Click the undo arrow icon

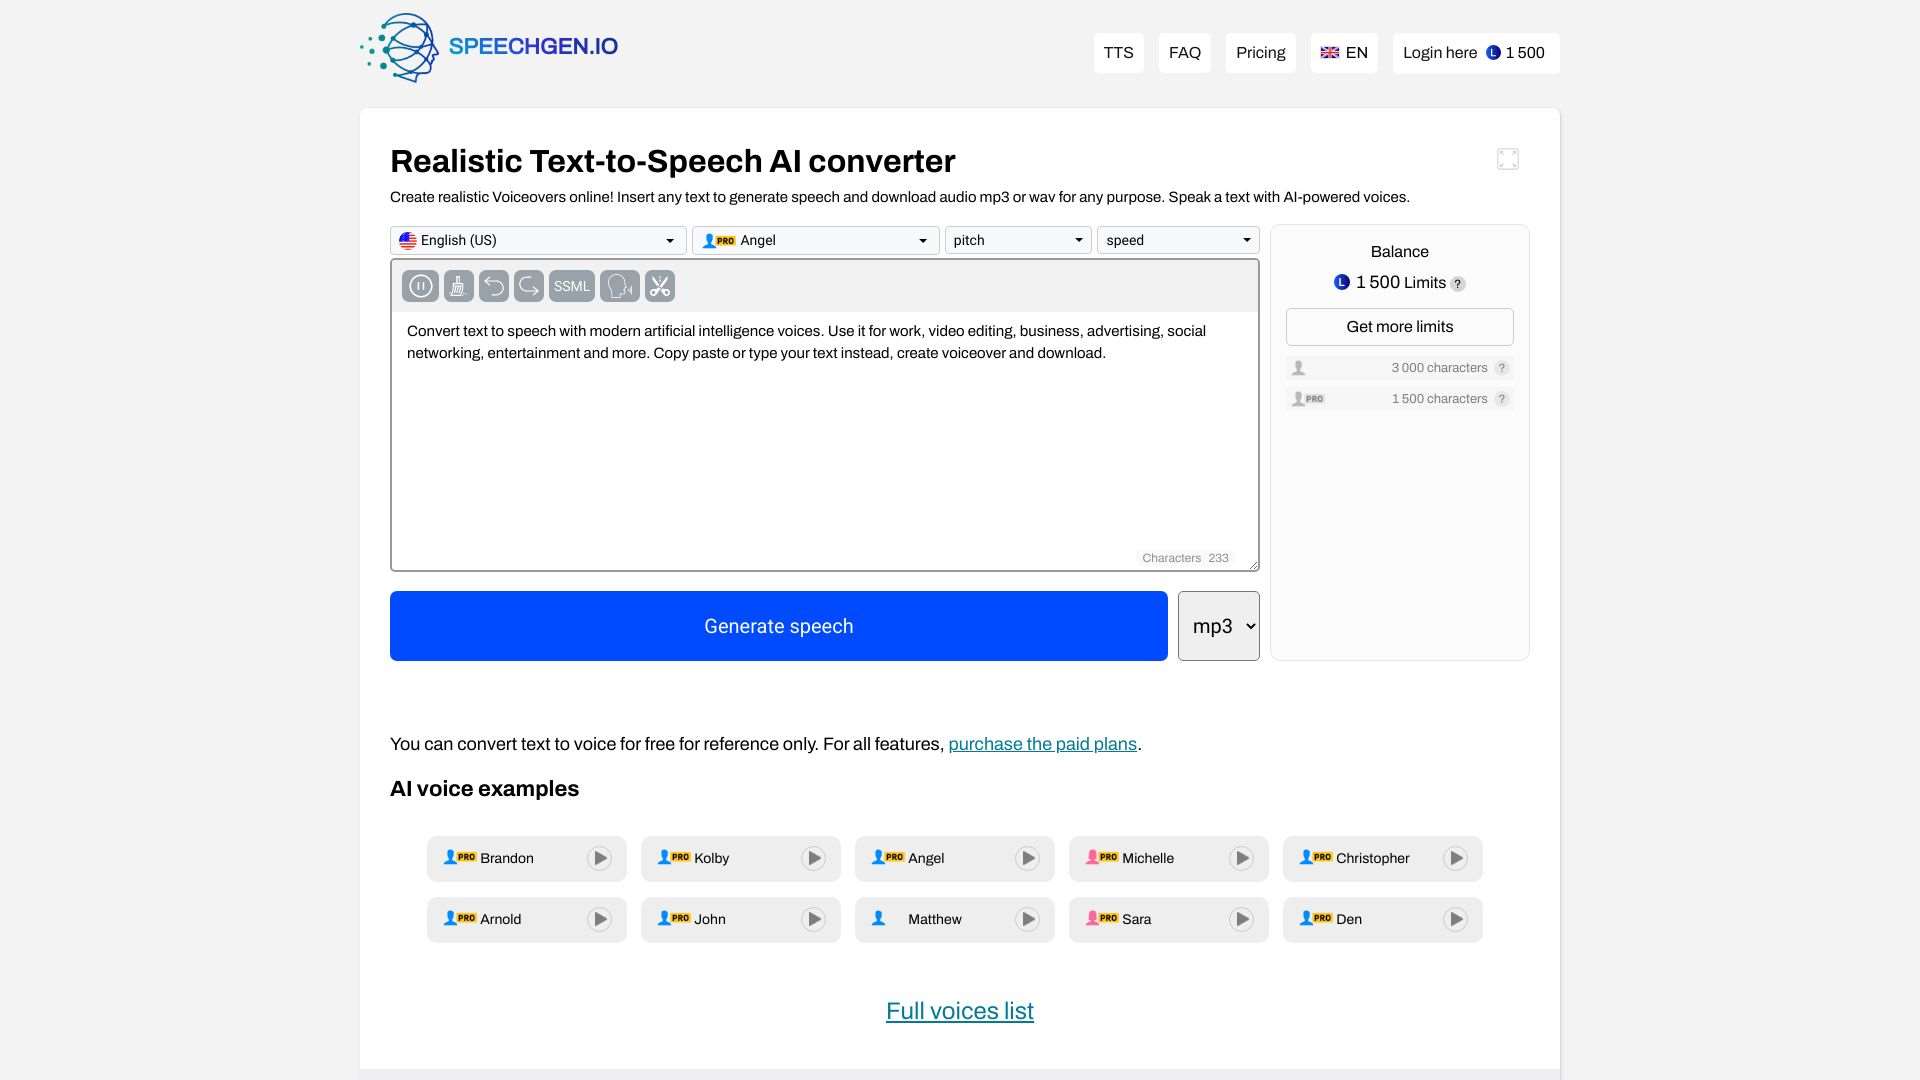point(492,285)
